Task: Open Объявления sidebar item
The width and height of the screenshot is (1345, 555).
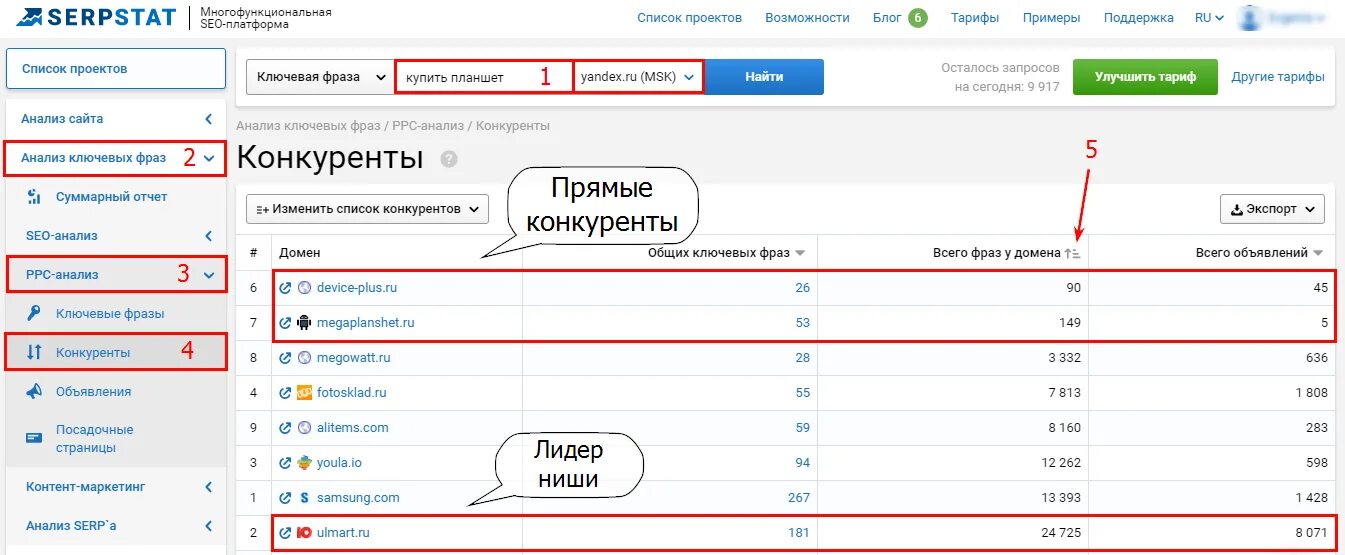Action: [x=93, y=392]
